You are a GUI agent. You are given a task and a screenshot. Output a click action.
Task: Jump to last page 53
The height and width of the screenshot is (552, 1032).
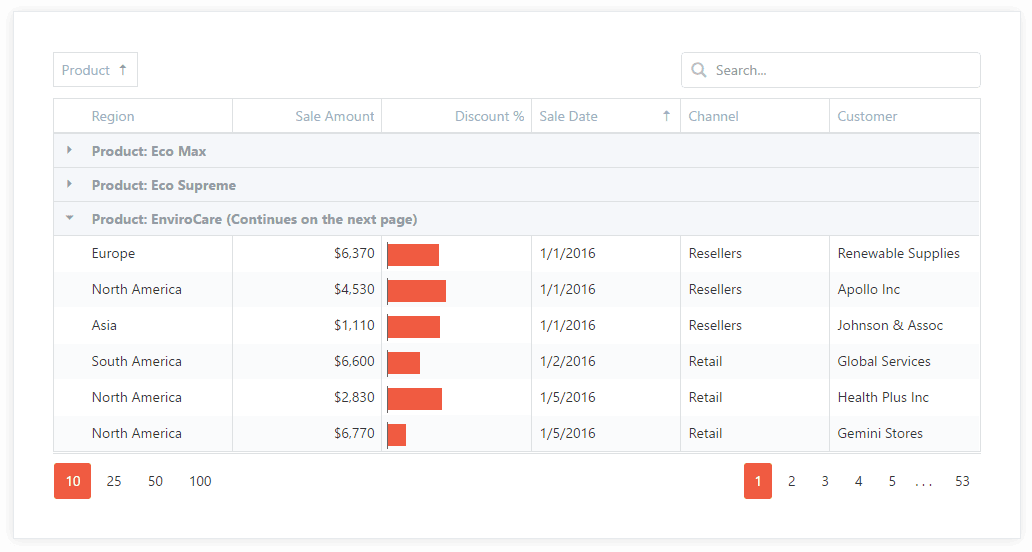coord(962,481)
